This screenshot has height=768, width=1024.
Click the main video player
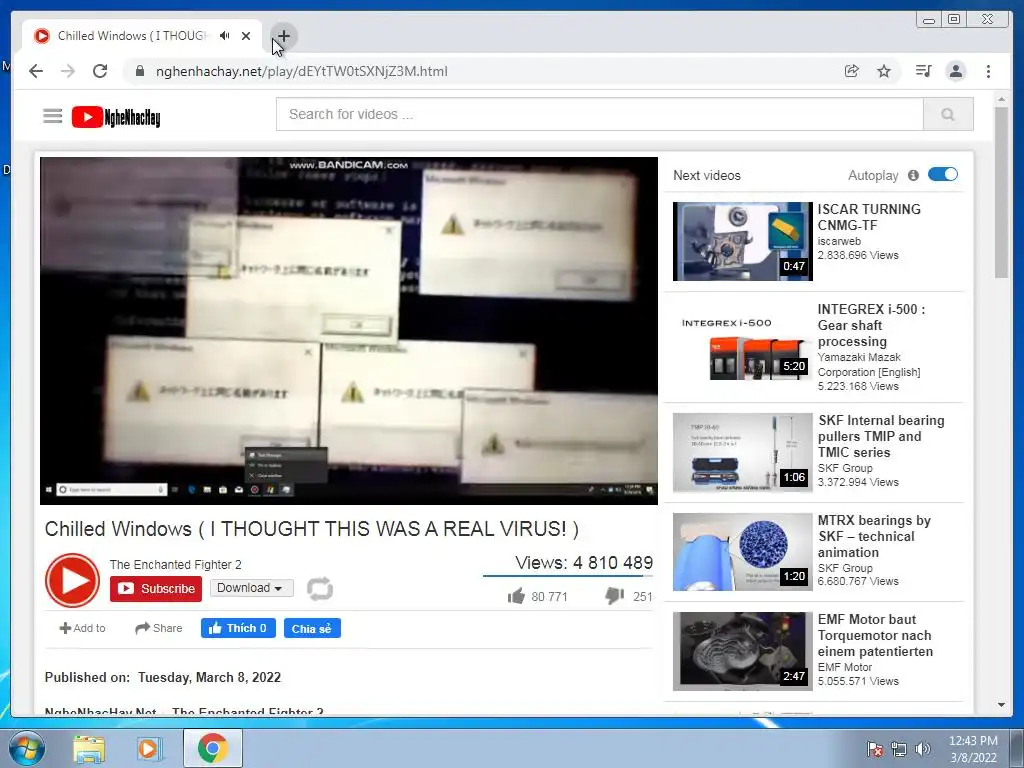click(349, 330)
